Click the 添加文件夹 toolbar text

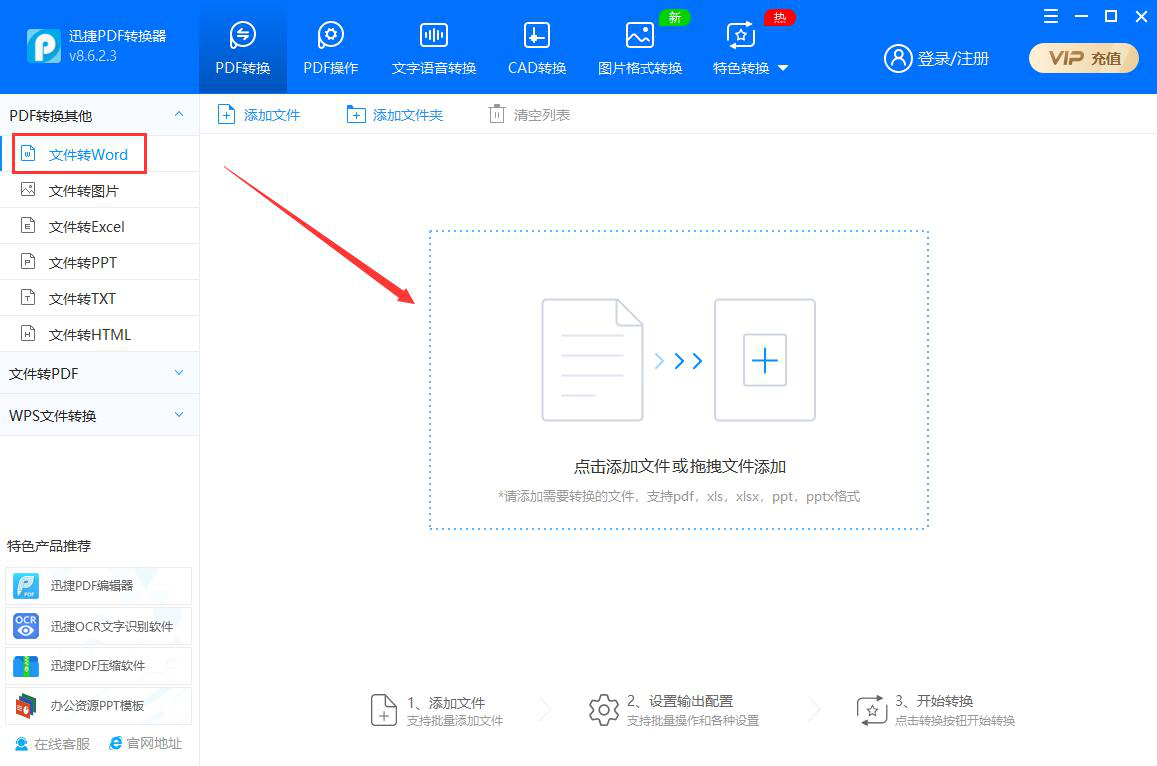coord(408,115)
